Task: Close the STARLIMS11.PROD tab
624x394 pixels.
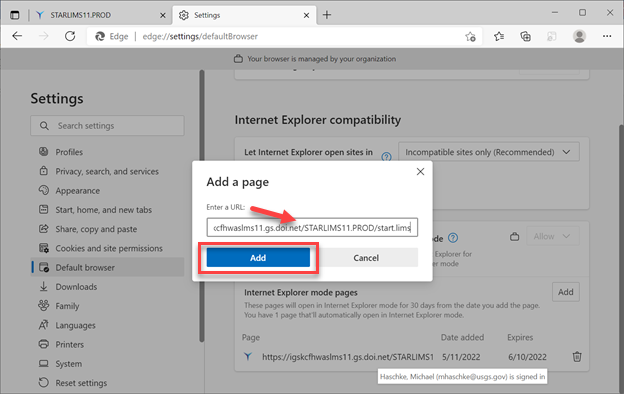Action: click(x=163, y=15)
